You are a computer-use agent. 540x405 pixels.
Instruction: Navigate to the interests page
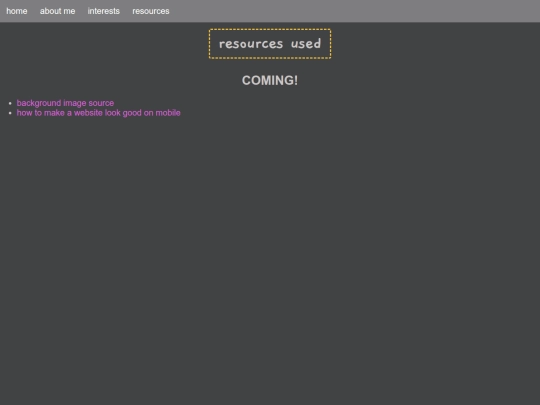103,11
